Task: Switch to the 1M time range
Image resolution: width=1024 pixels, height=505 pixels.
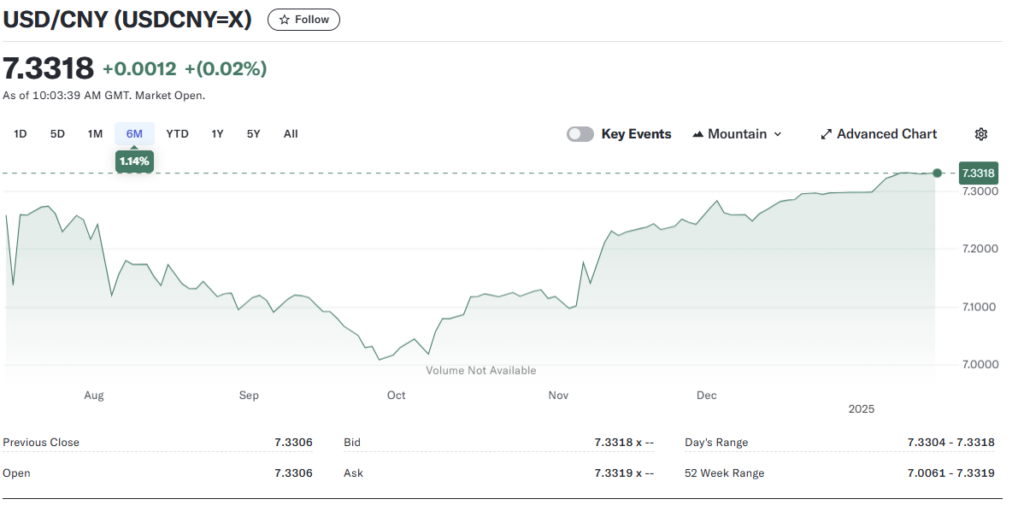Action: click(x=95, y=134)
